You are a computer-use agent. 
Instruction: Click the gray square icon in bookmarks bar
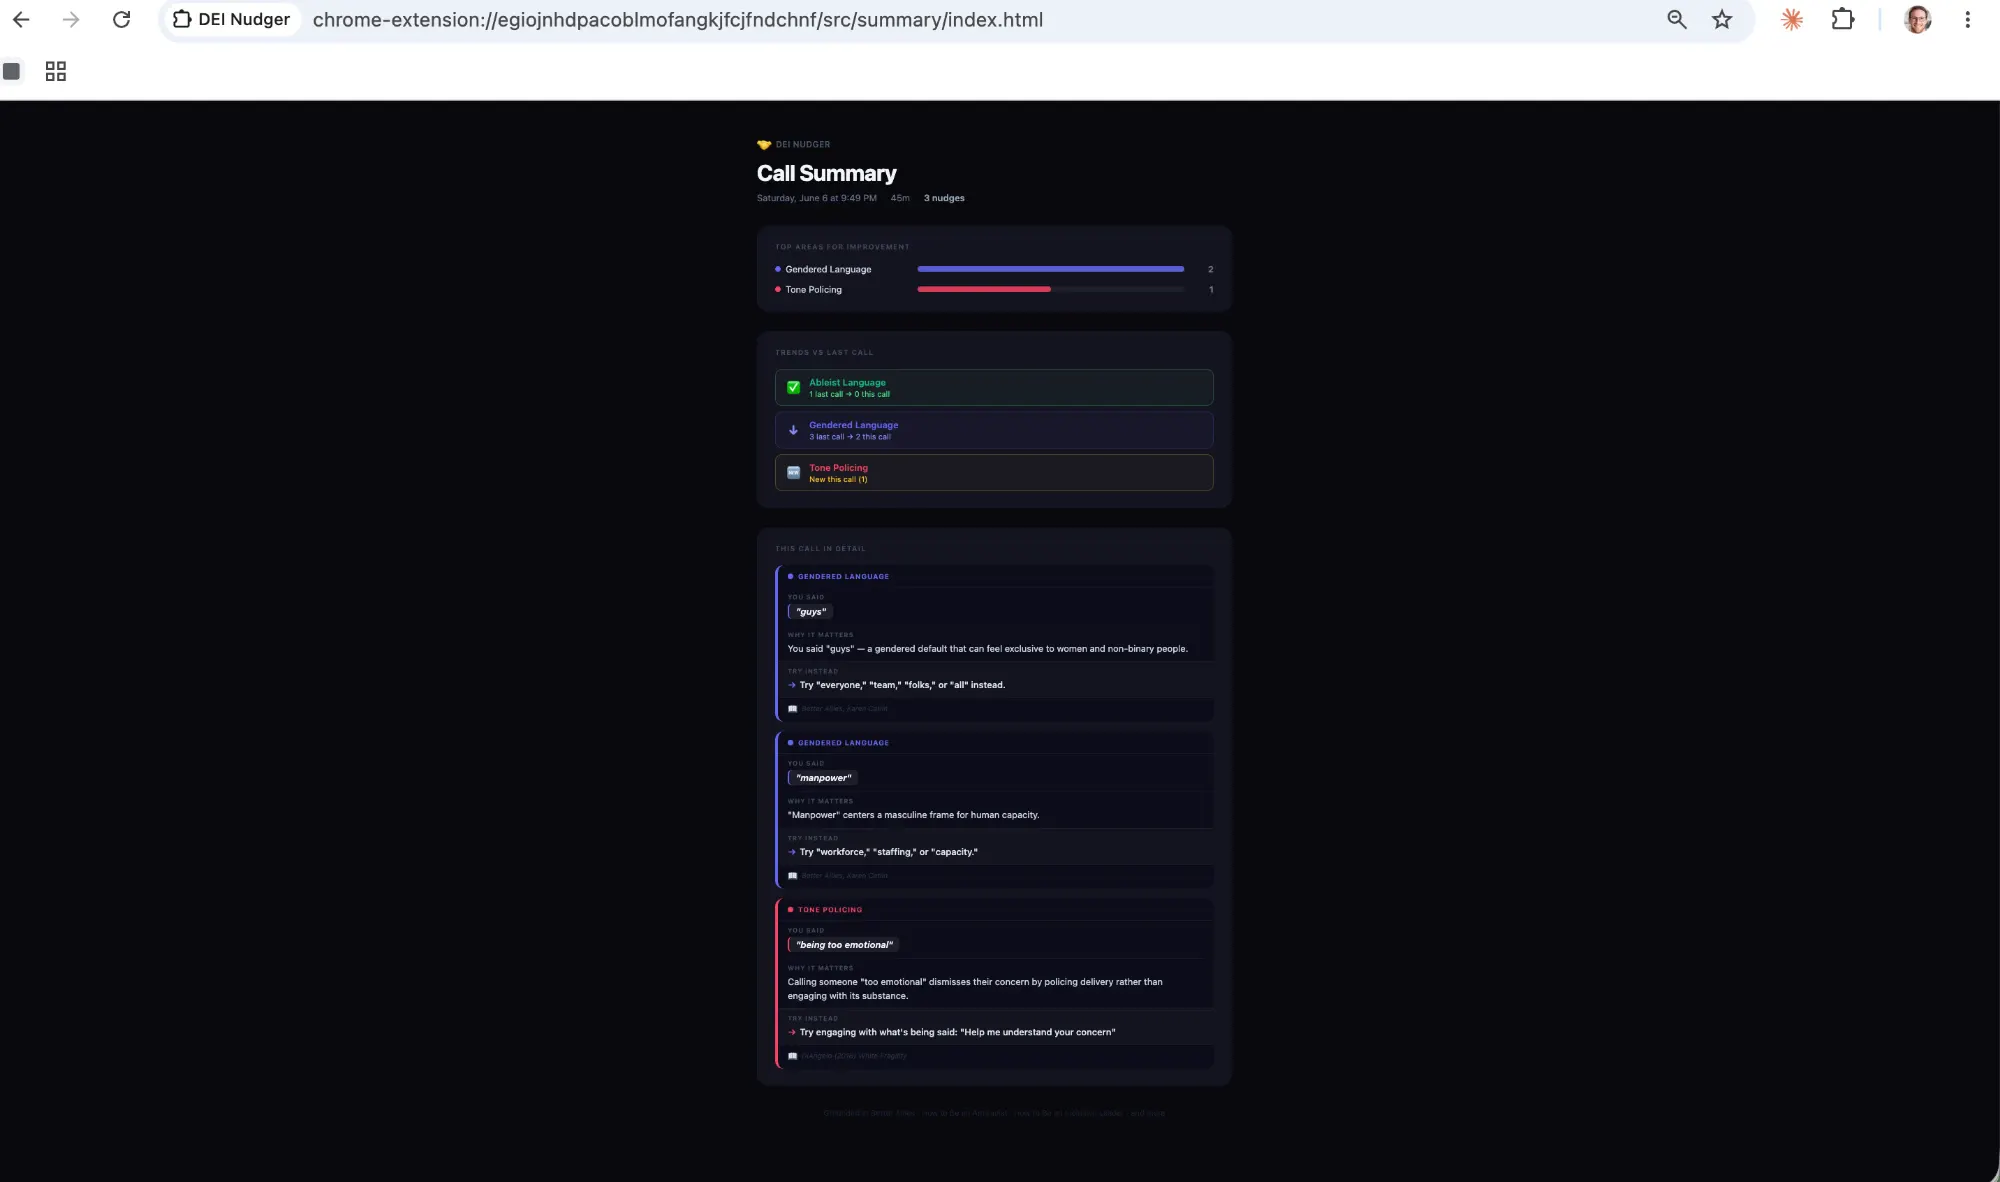coord(12,71)
